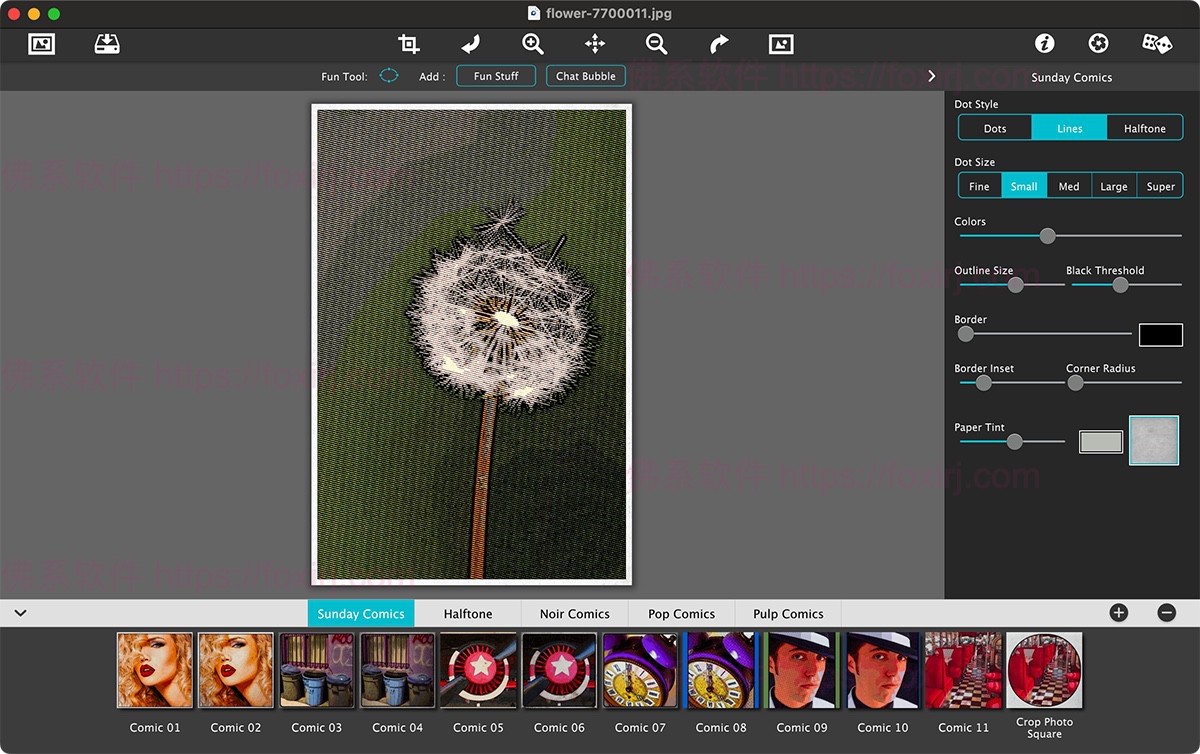
Task: Select the crop tool
Action: pos(408,44)
